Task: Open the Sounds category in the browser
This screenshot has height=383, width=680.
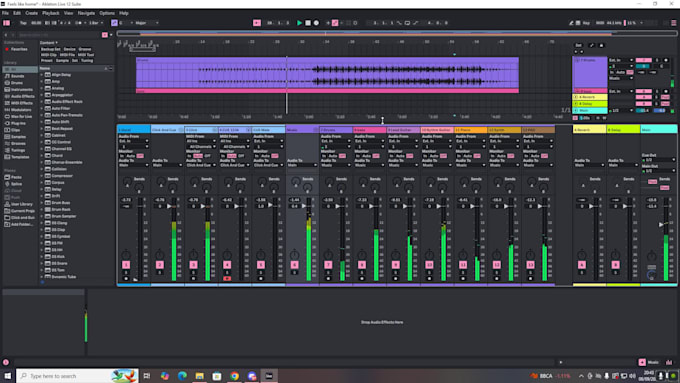Action: click(18, 76)
